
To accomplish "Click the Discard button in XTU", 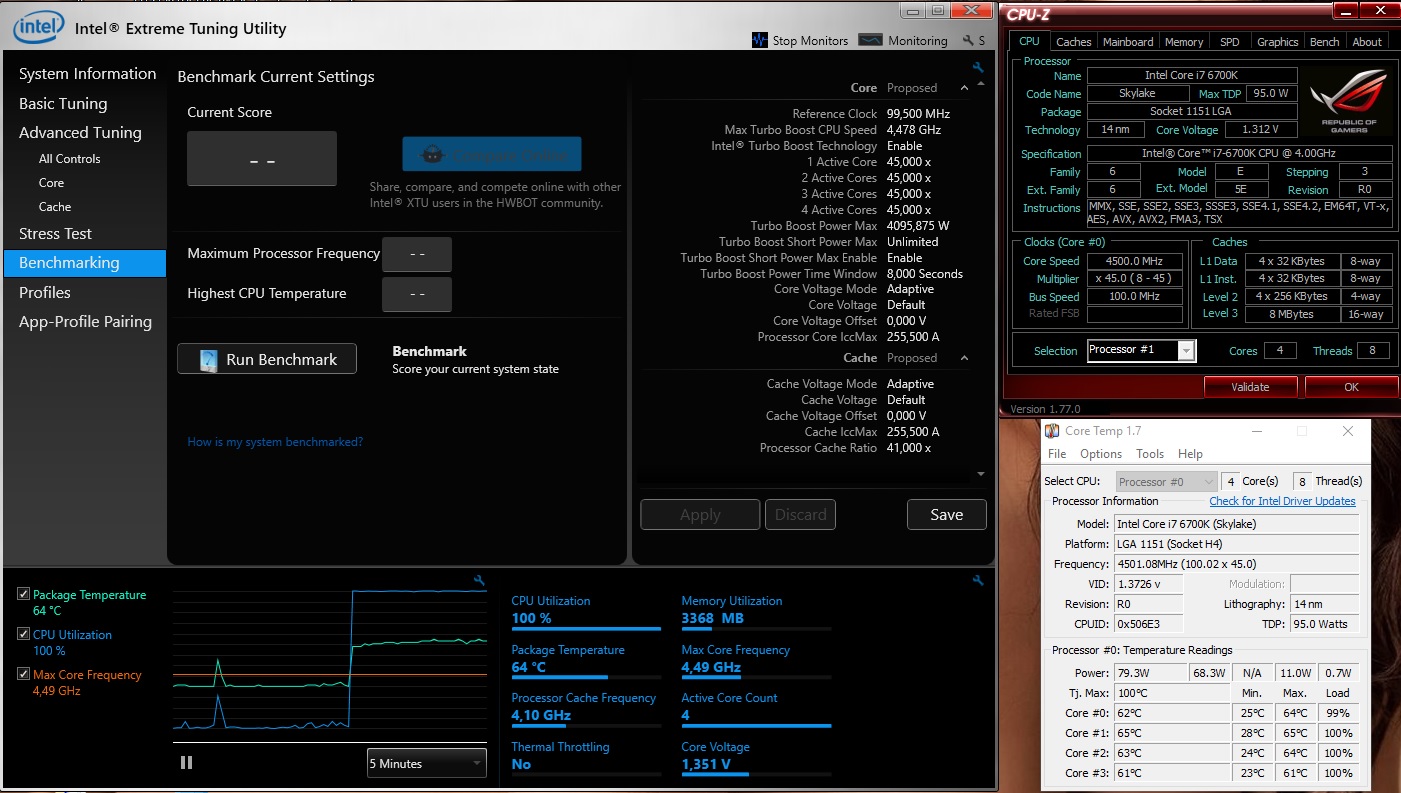I will tap(801, 515).
